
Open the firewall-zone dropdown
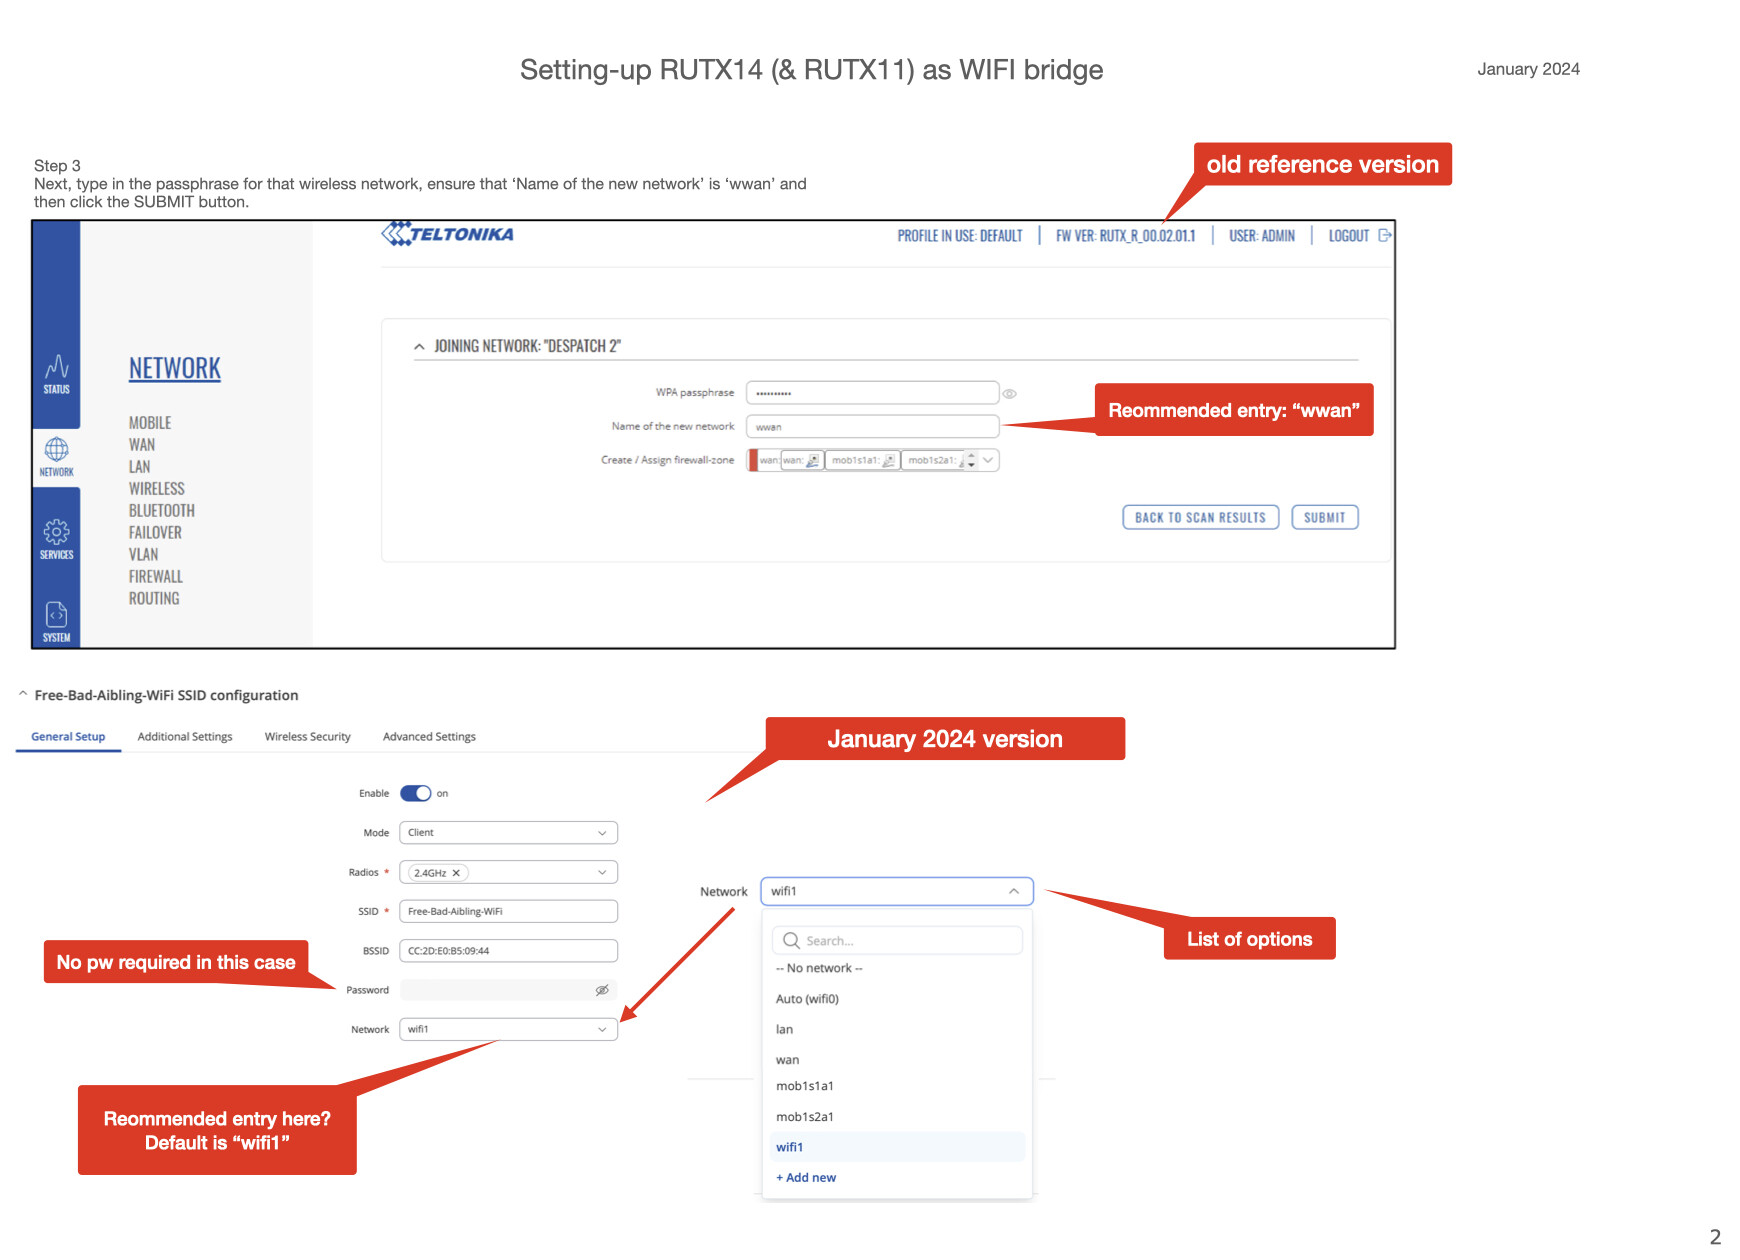click(988, 460)
